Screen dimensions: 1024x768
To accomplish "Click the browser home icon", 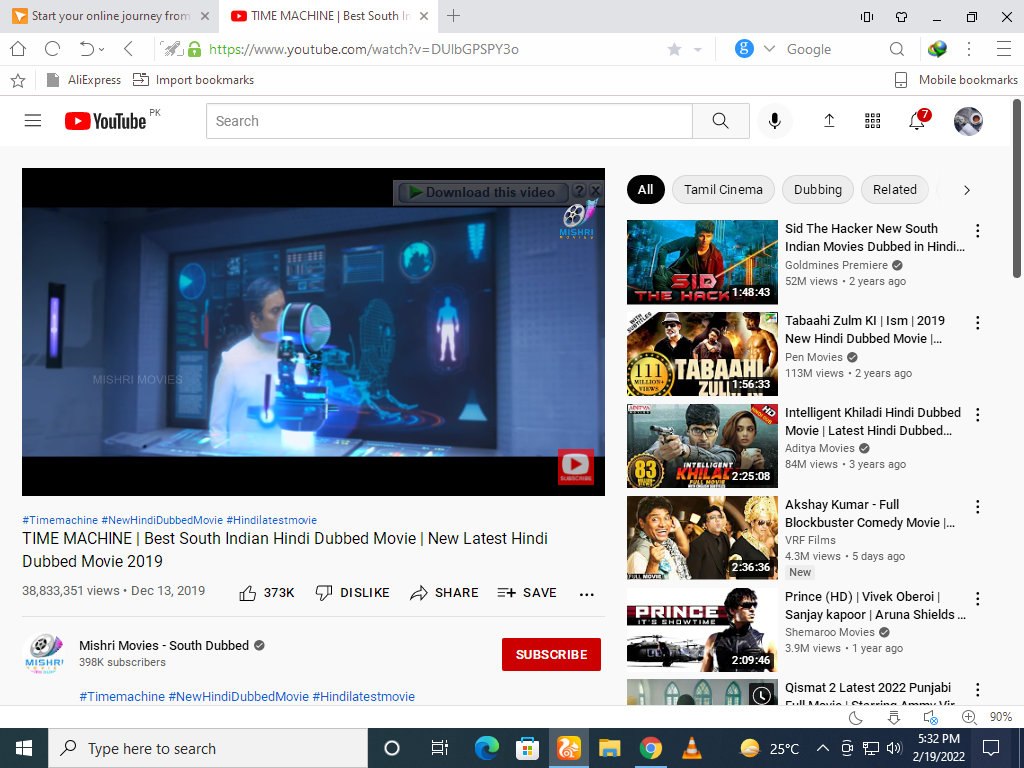I will pos(18,49).
